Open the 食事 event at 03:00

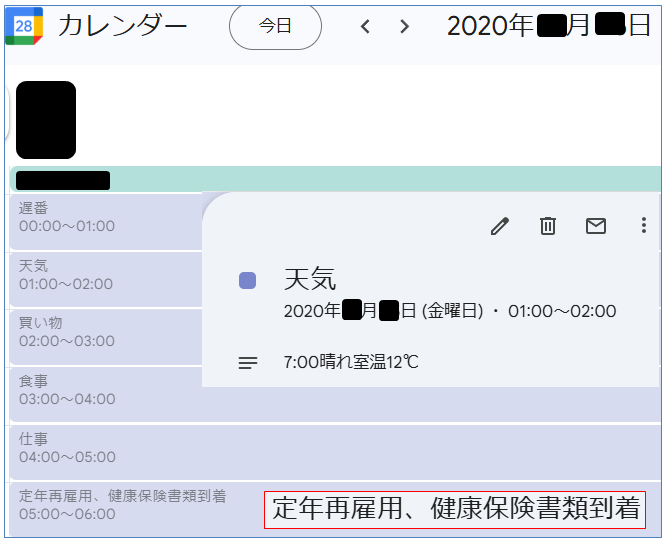click(100, 391)
